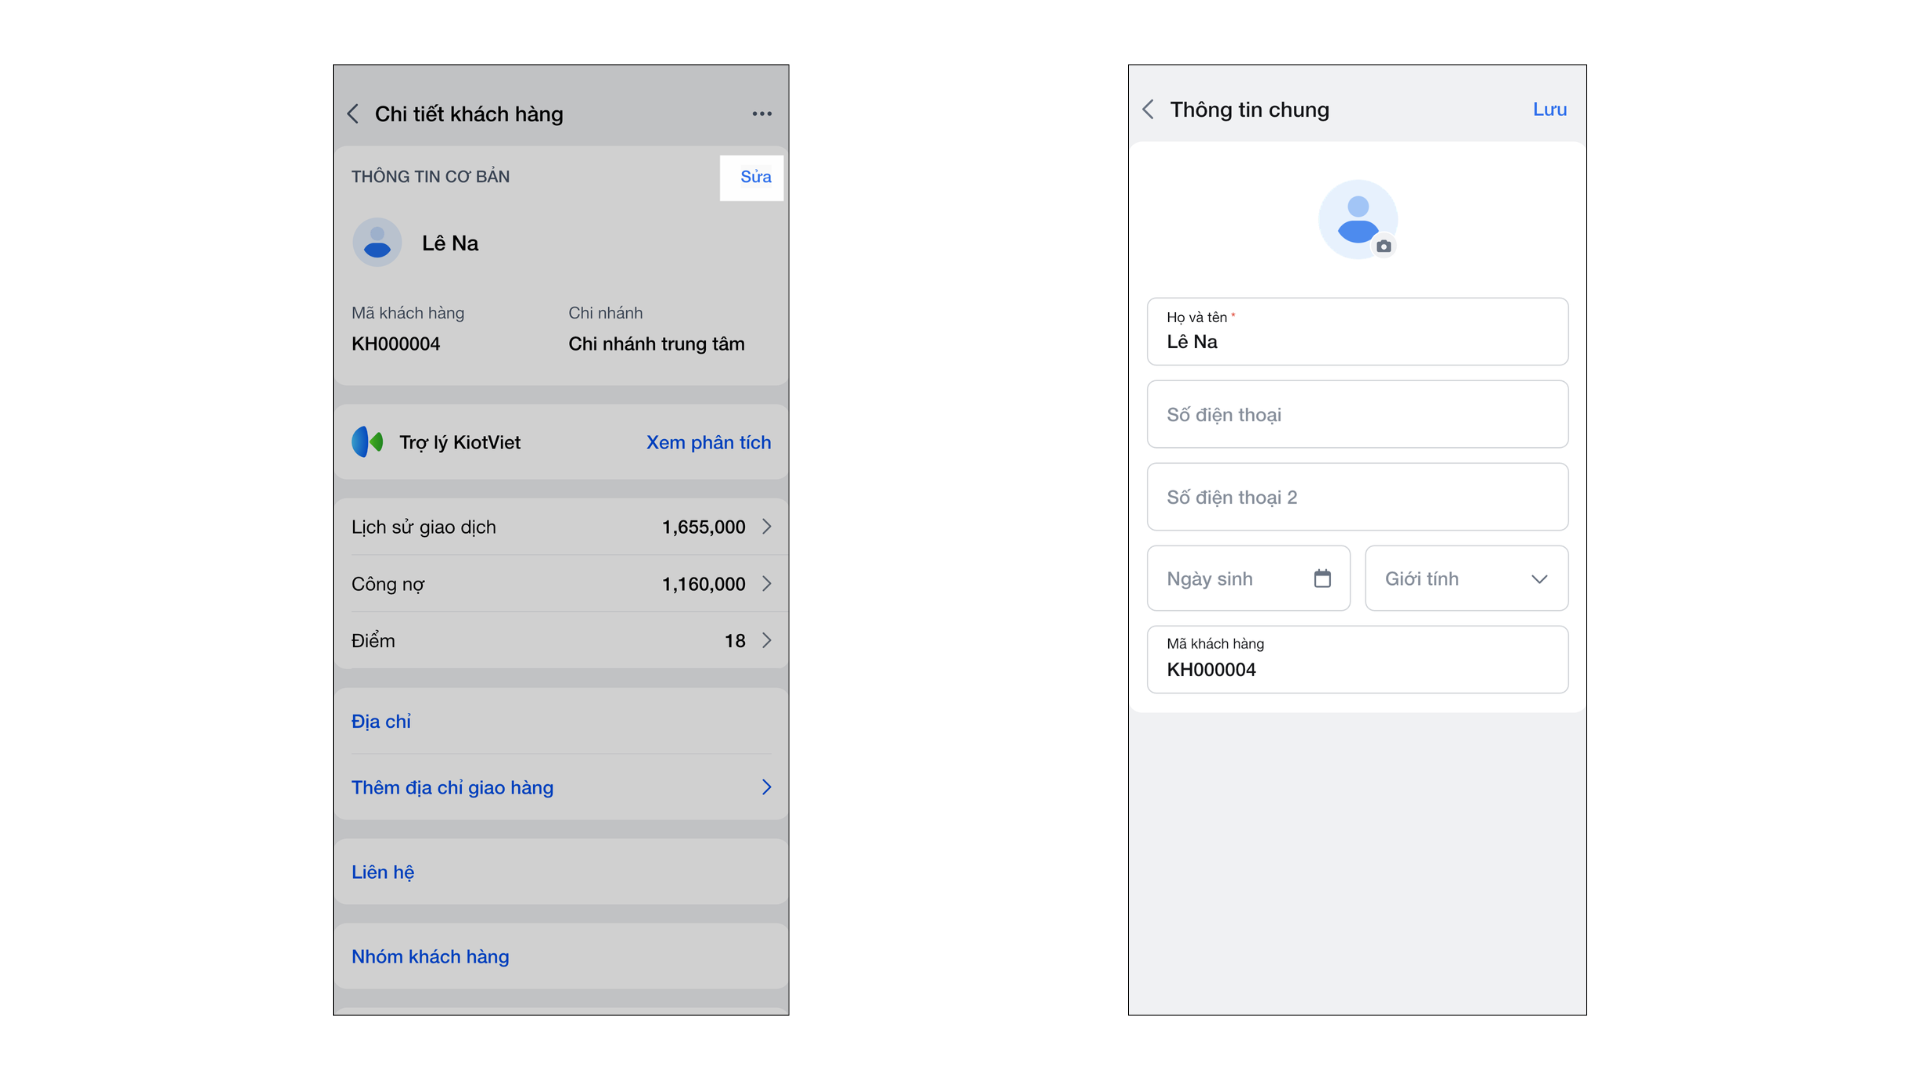Open Công nợ debt details chevron

click(x=767, y=584)
